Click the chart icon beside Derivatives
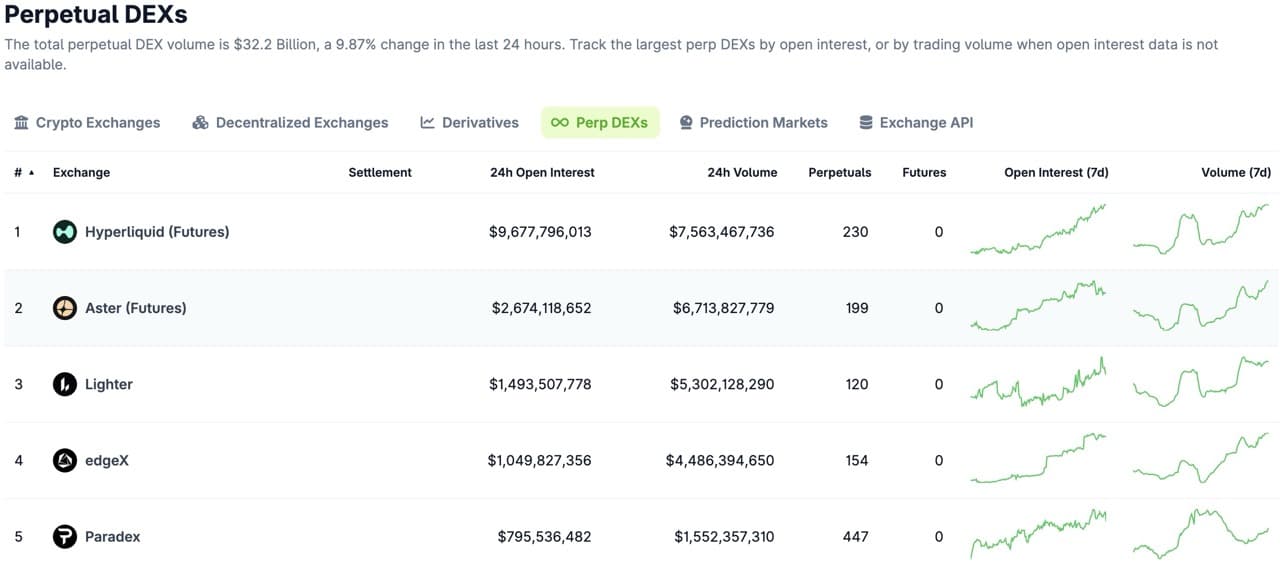 pyautogui.click(x=427, y=122)
